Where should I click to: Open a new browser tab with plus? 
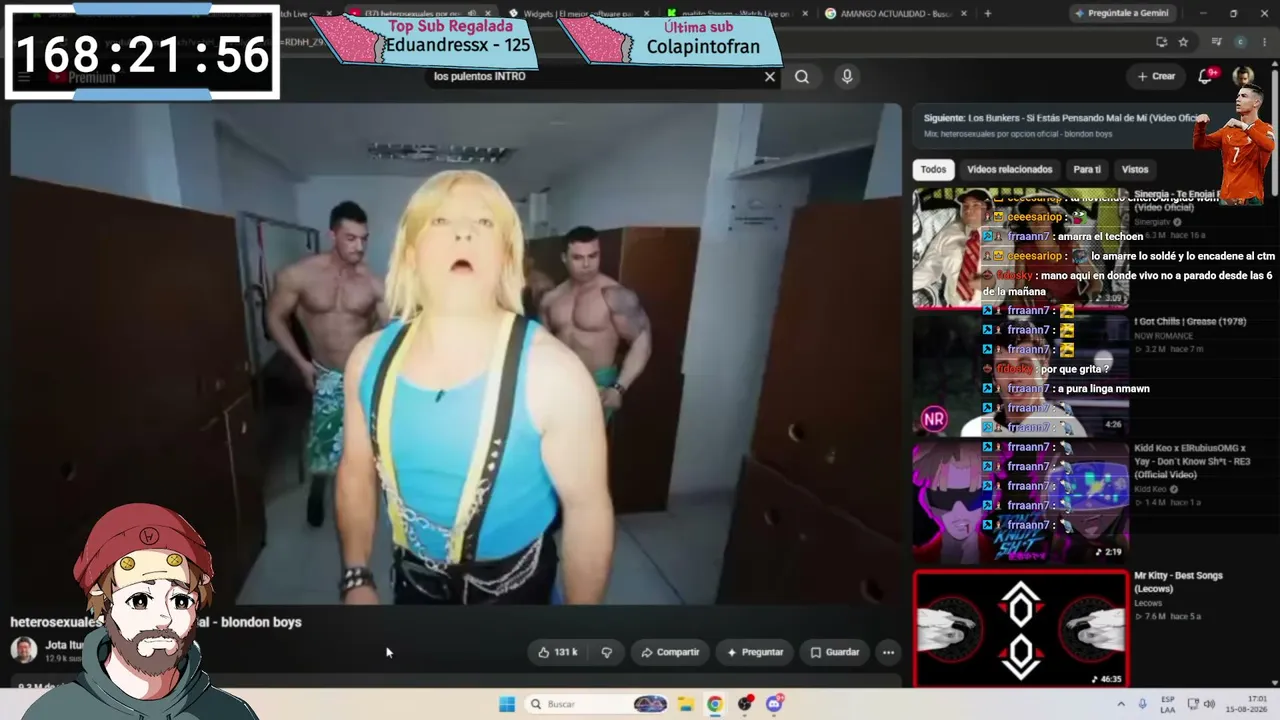pos(988,13)
